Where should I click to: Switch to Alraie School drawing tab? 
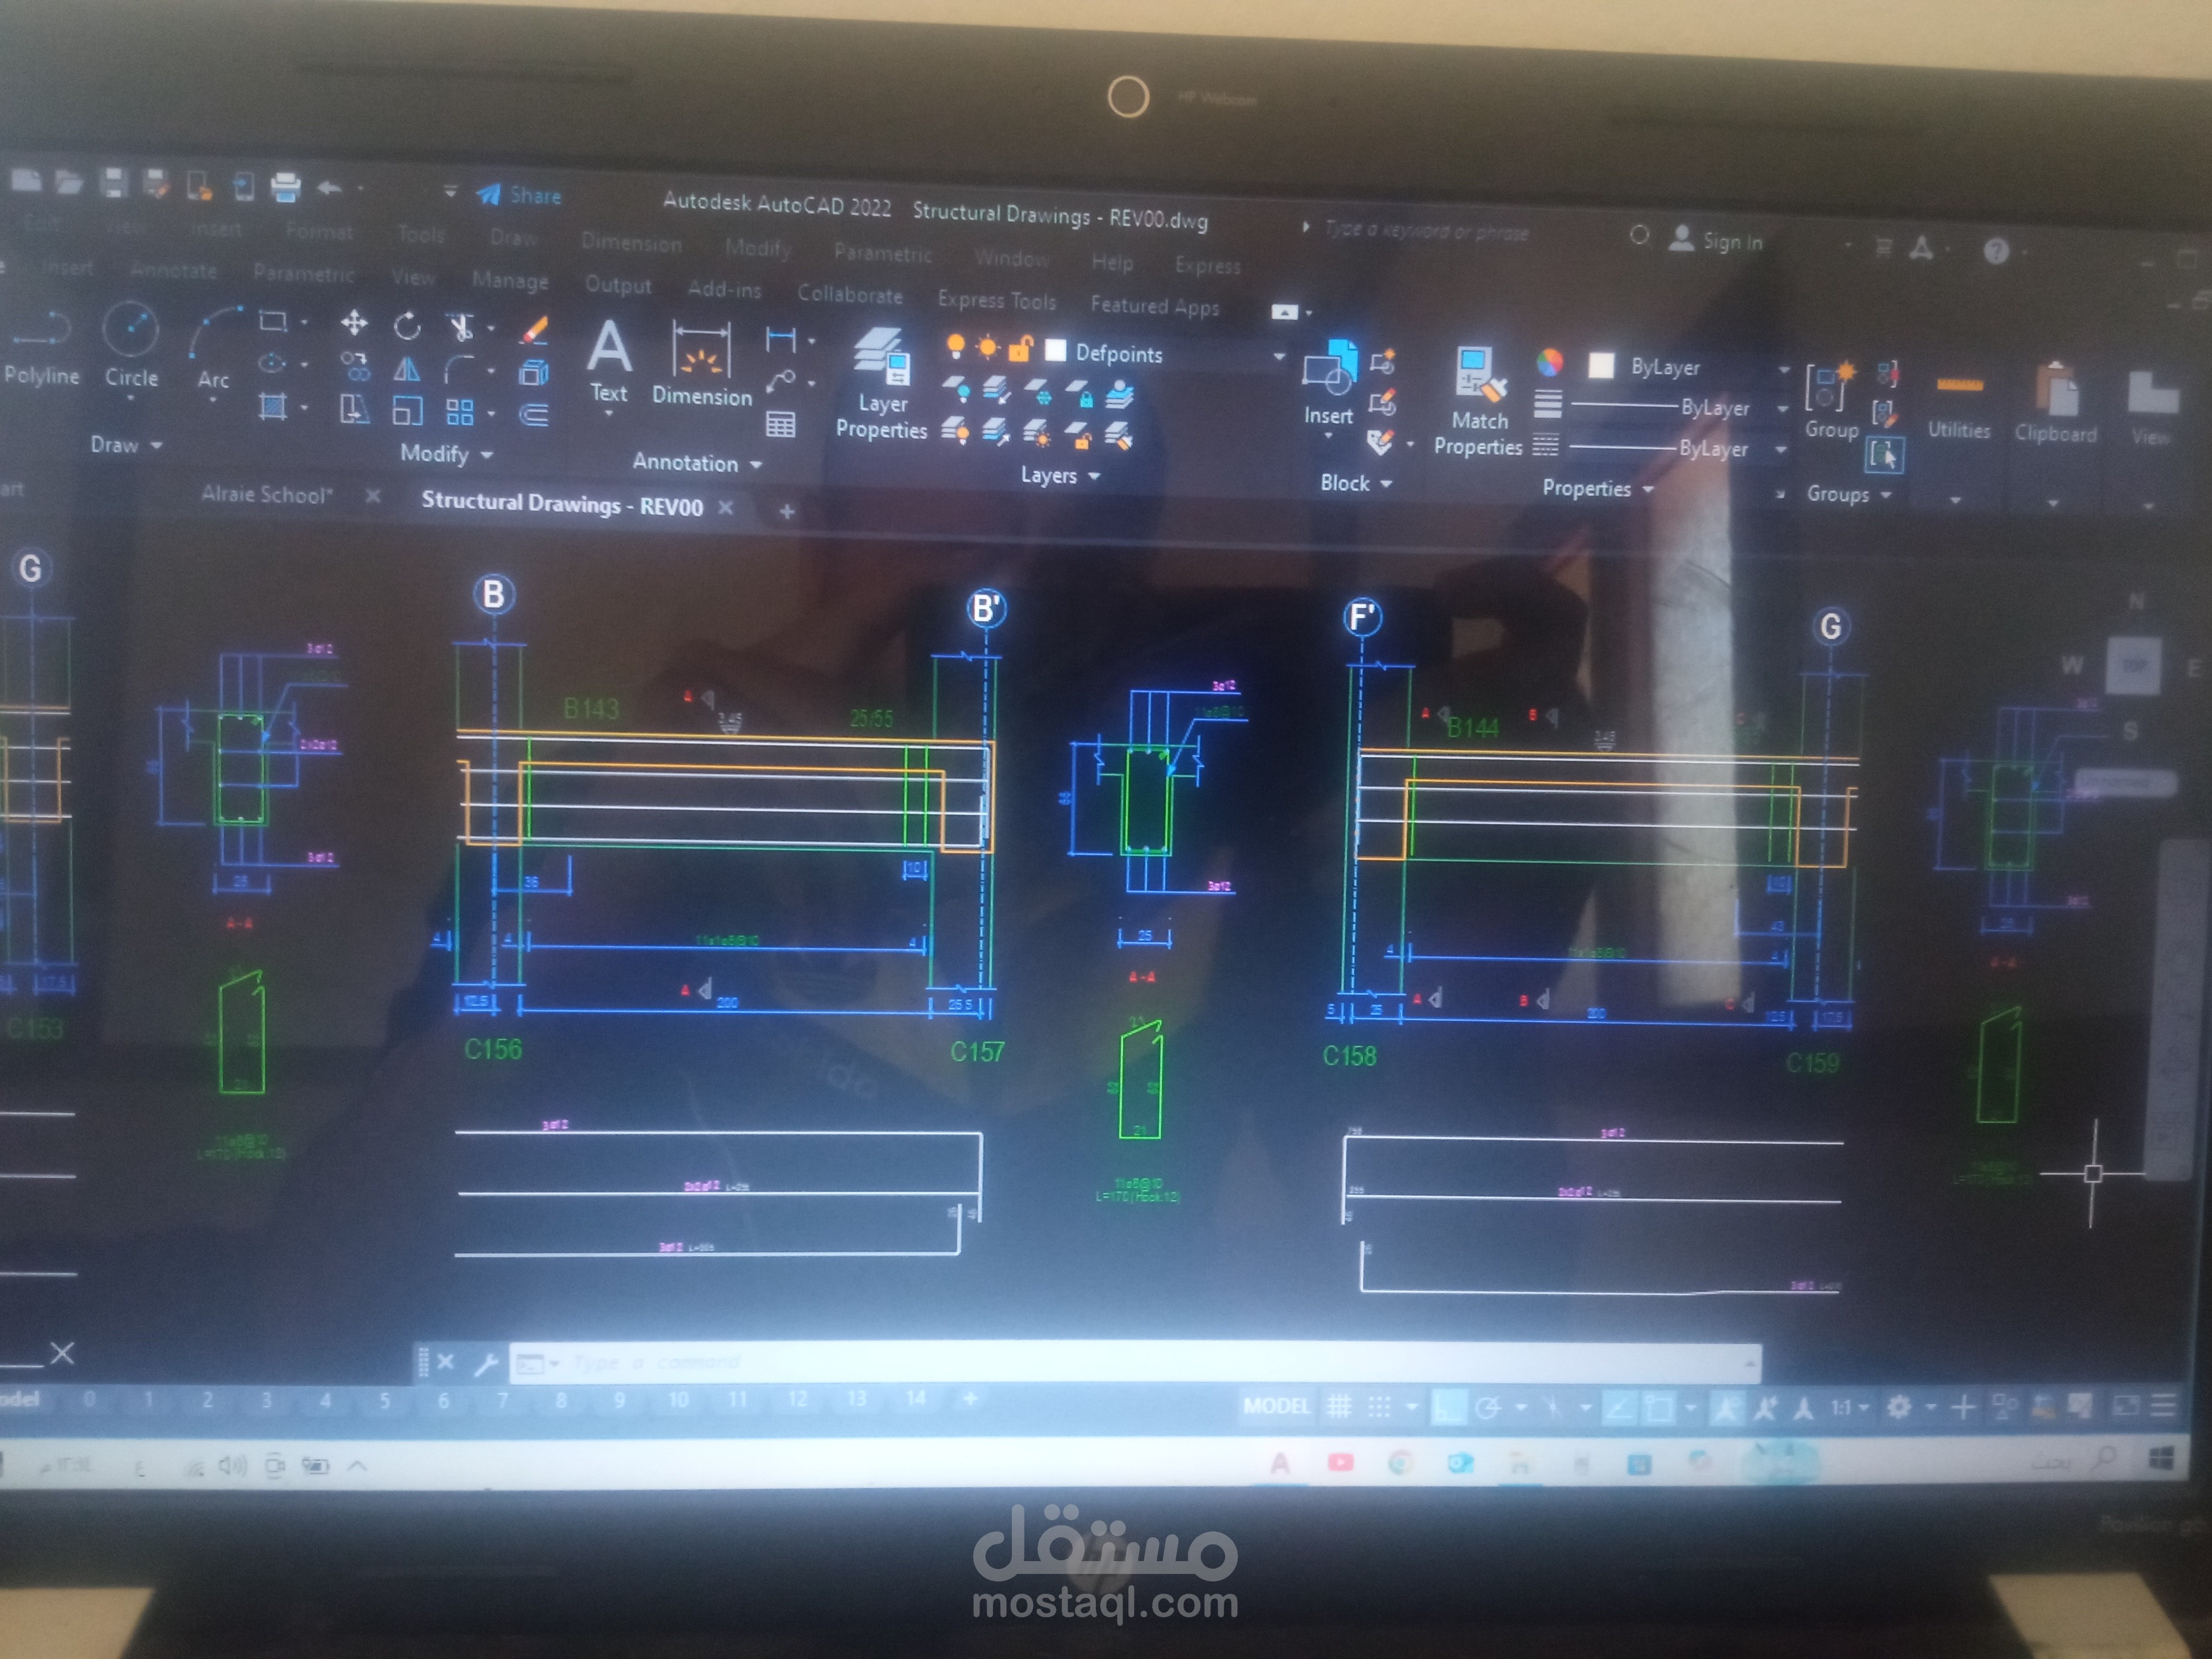coord(266,494)
